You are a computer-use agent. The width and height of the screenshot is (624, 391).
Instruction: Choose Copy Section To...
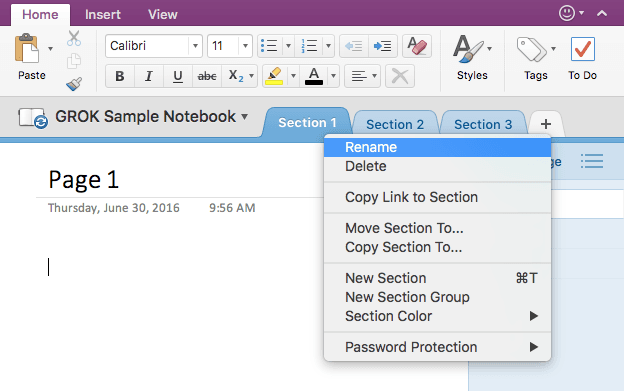click(437, 247)
